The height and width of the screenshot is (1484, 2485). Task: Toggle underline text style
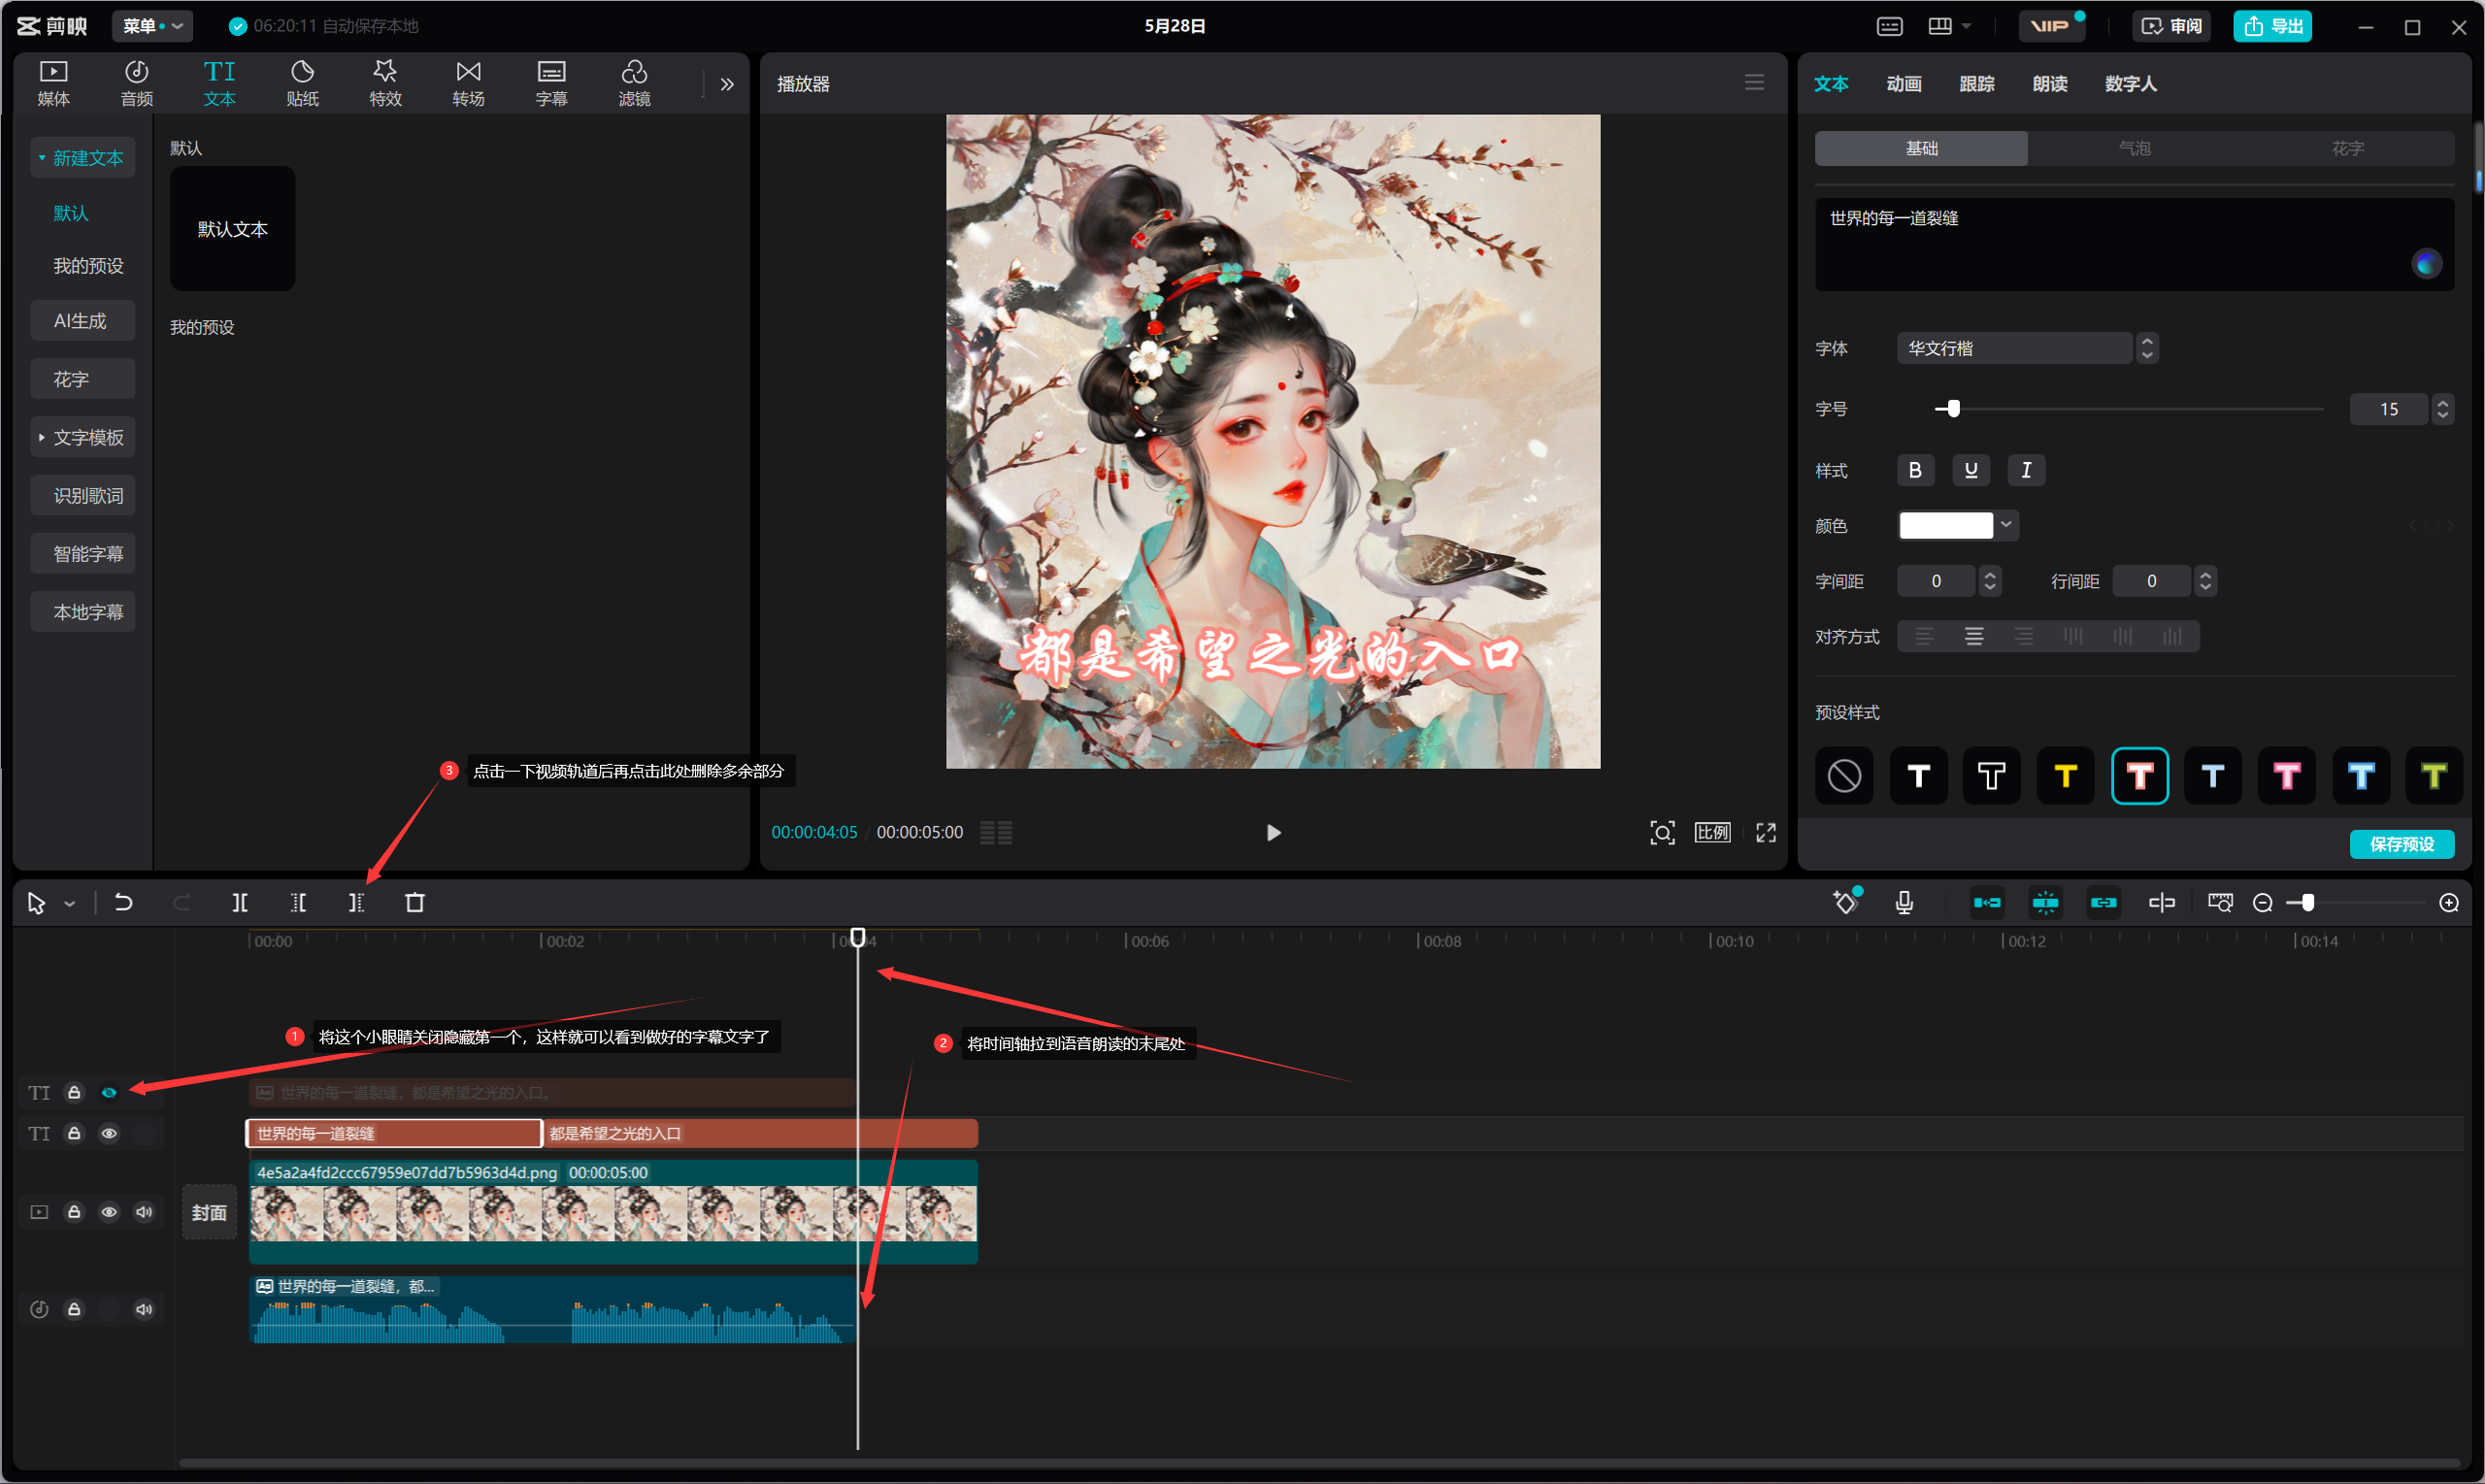pyautogui.click(x=1970, y=470)
